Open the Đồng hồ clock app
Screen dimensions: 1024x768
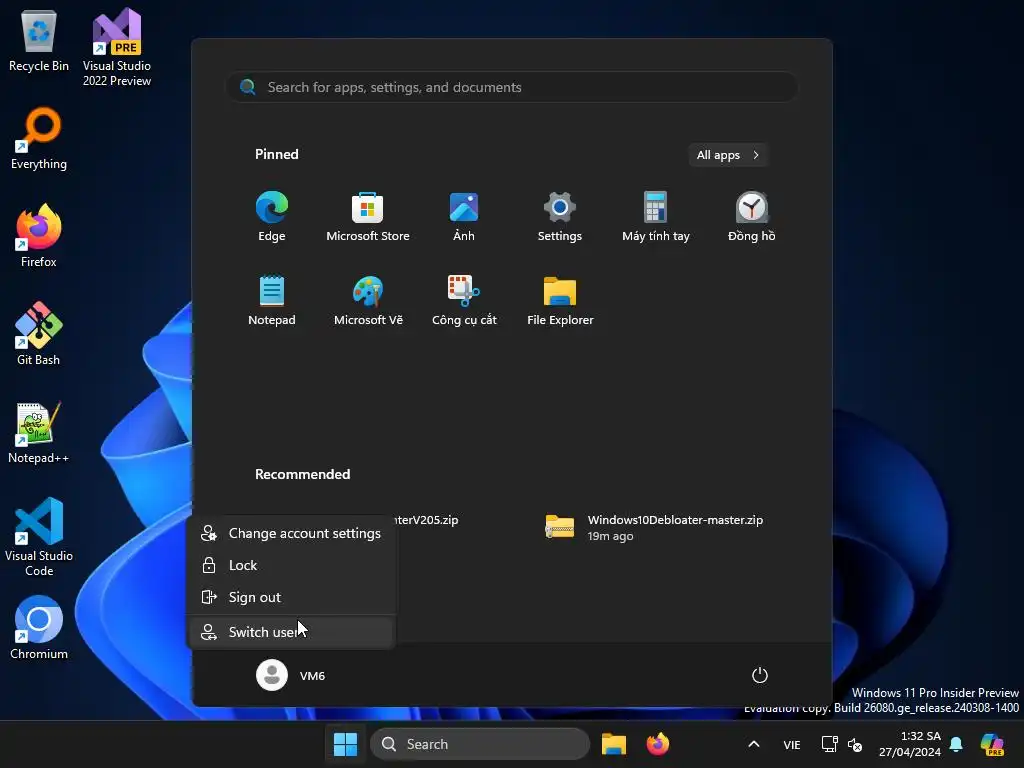pyautogui.click(x=752, y=216)
